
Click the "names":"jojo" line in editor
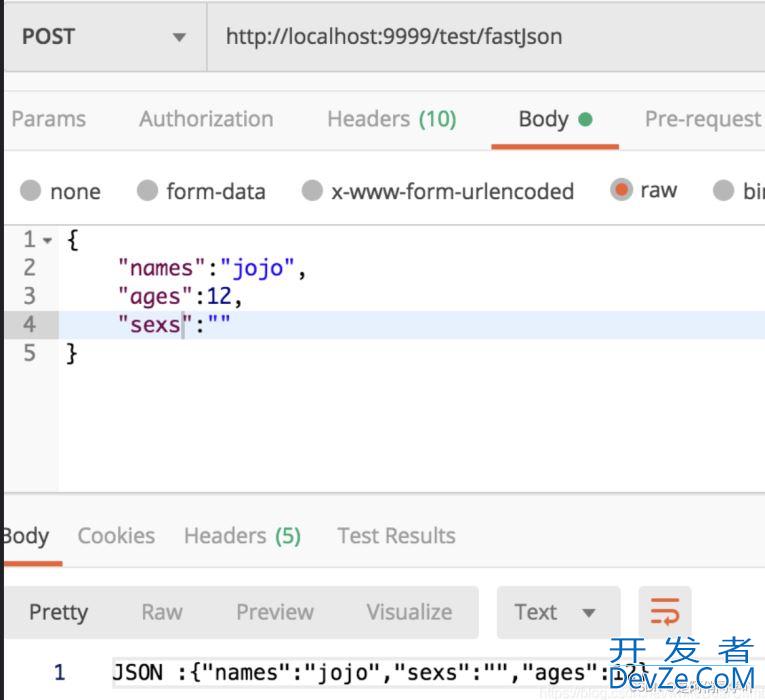point(212,268)
